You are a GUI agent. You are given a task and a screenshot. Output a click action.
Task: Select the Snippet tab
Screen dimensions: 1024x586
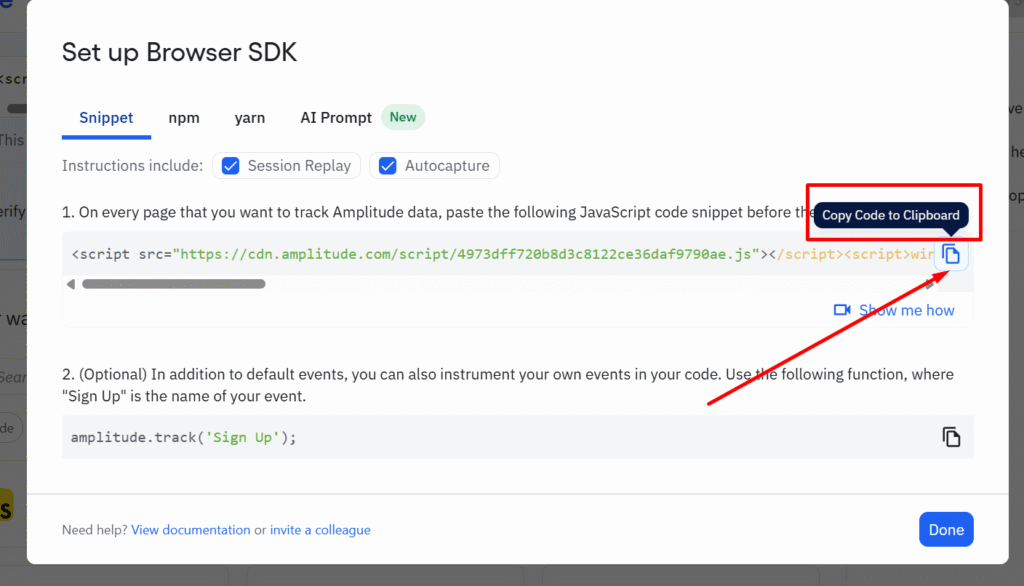coord(106,118)
